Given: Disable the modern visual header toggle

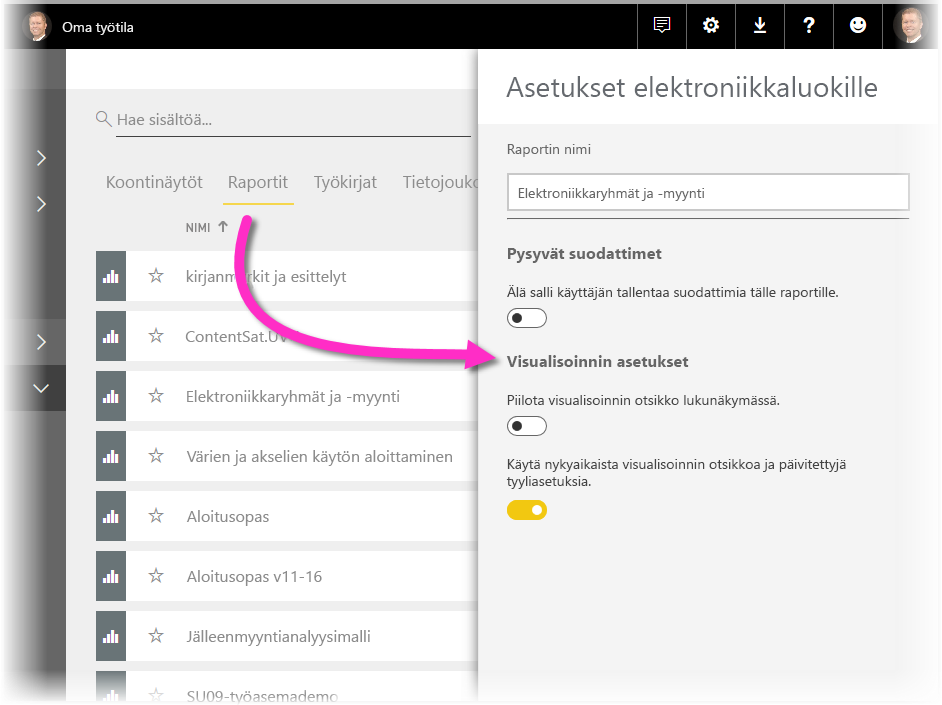Looking at the screenshot, I should tap(527, 510).
